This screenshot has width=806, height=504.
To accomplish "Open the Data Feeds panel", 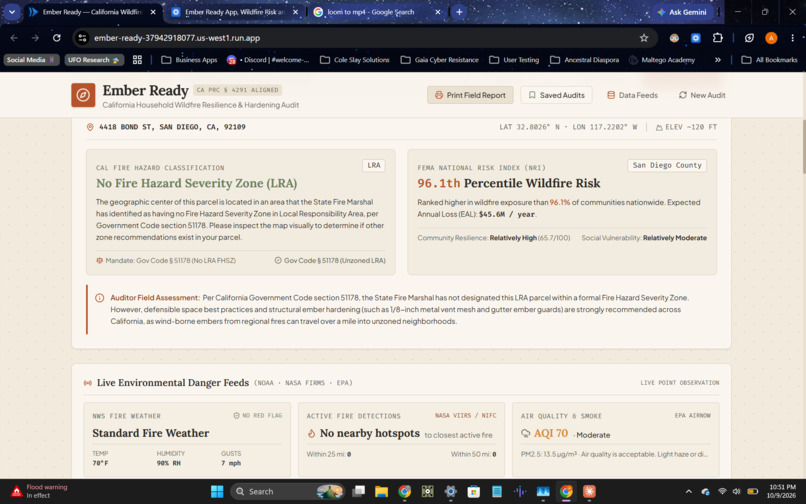I will pos(632,95).
